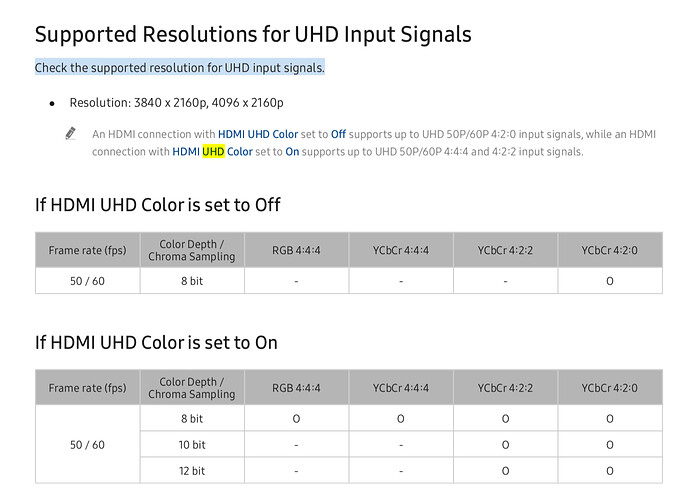Select the highlighted 'Check the supported resolution' sentence
This screenshot has height=499, width=690.
point(180,68)
